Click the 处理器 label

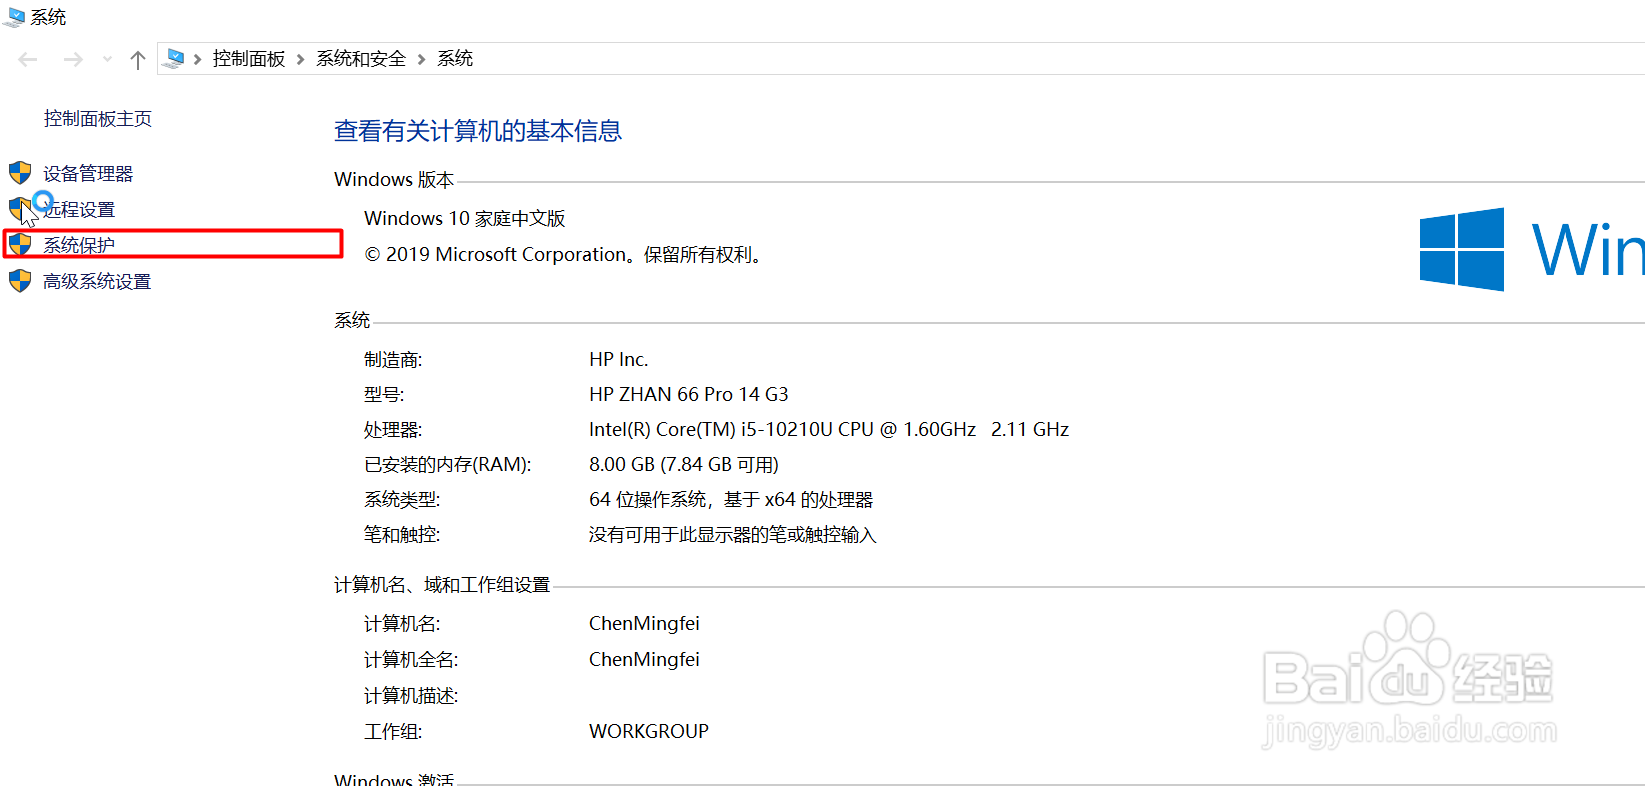coord(393,430)
